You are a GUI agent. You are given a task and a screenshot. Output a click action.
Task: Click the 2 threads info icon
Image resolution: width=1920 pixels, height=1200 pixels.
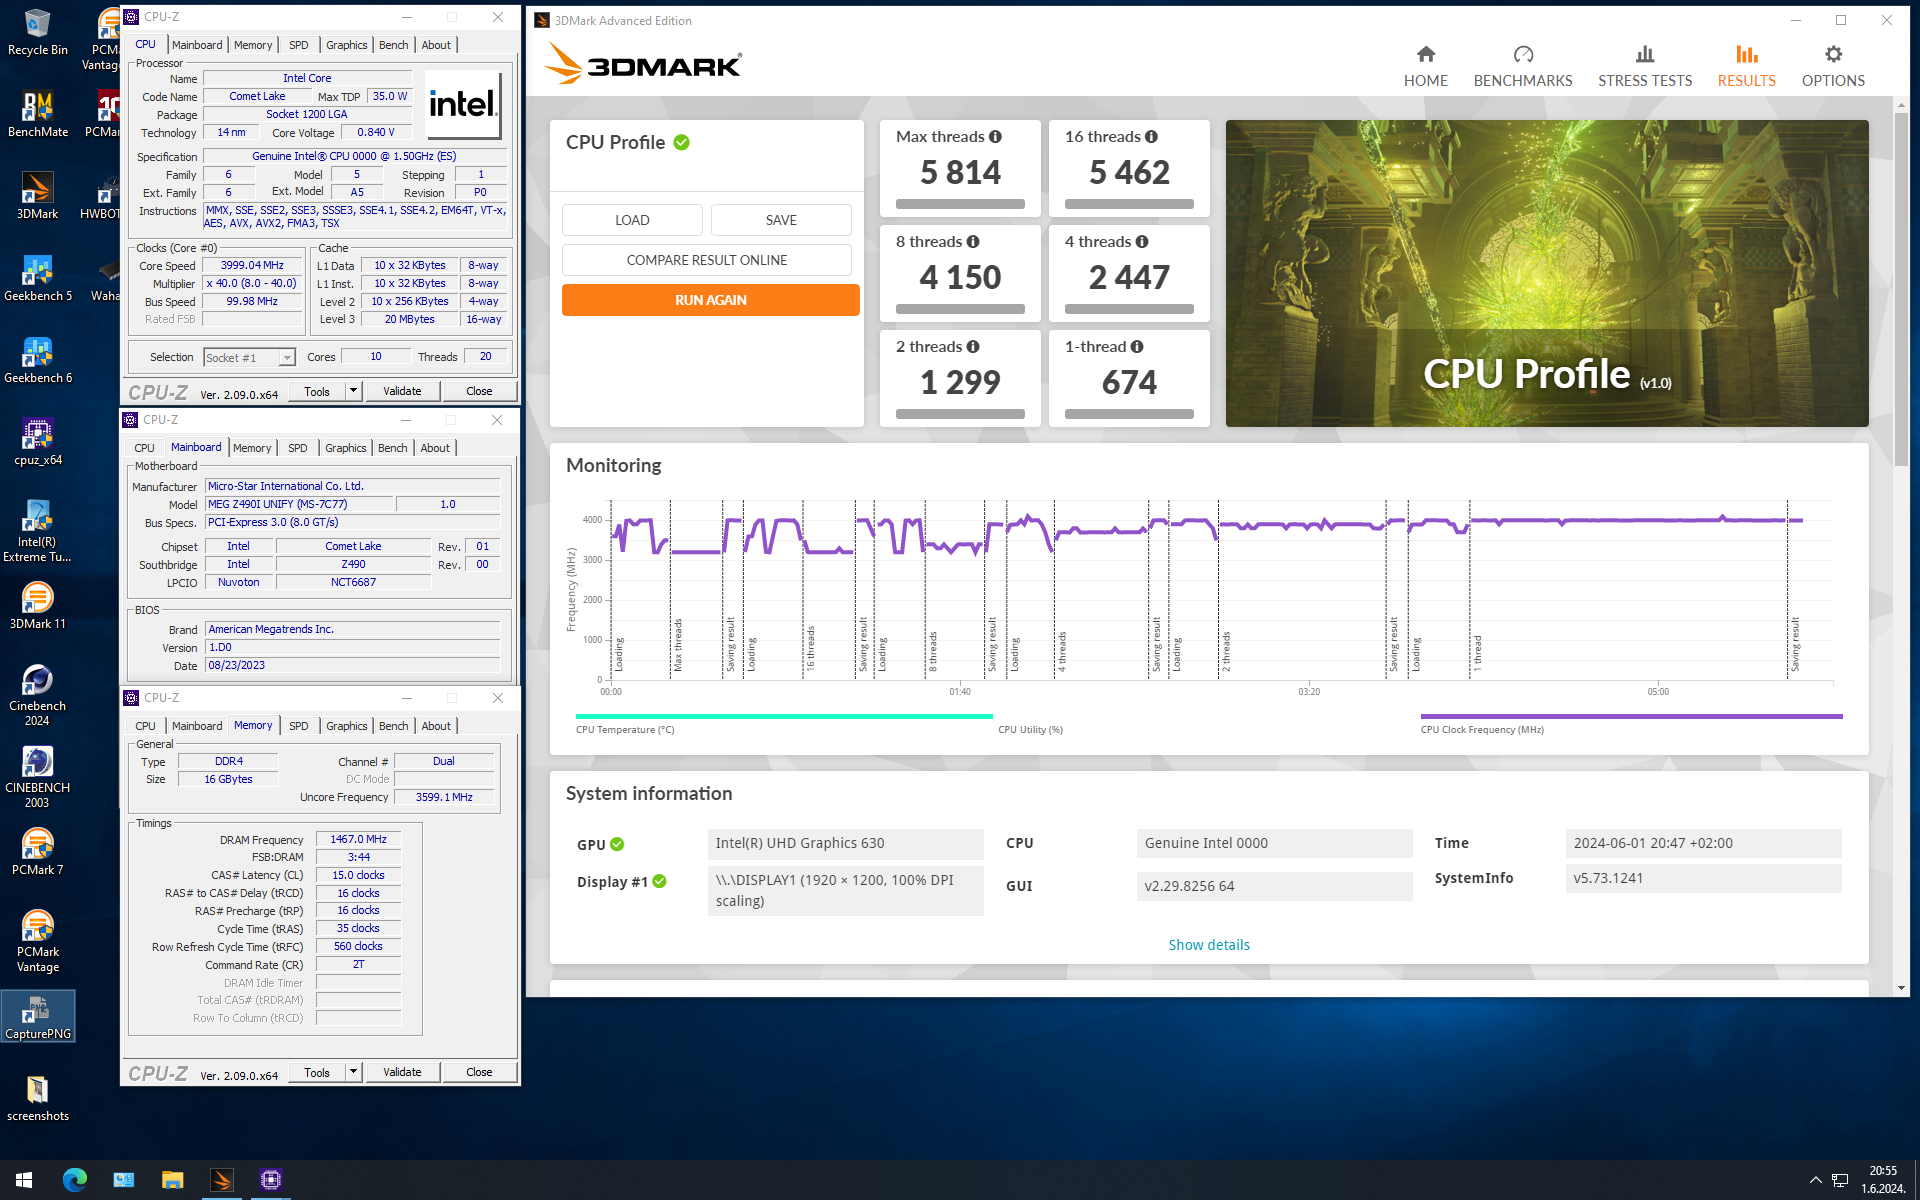(x=973, y=347)
